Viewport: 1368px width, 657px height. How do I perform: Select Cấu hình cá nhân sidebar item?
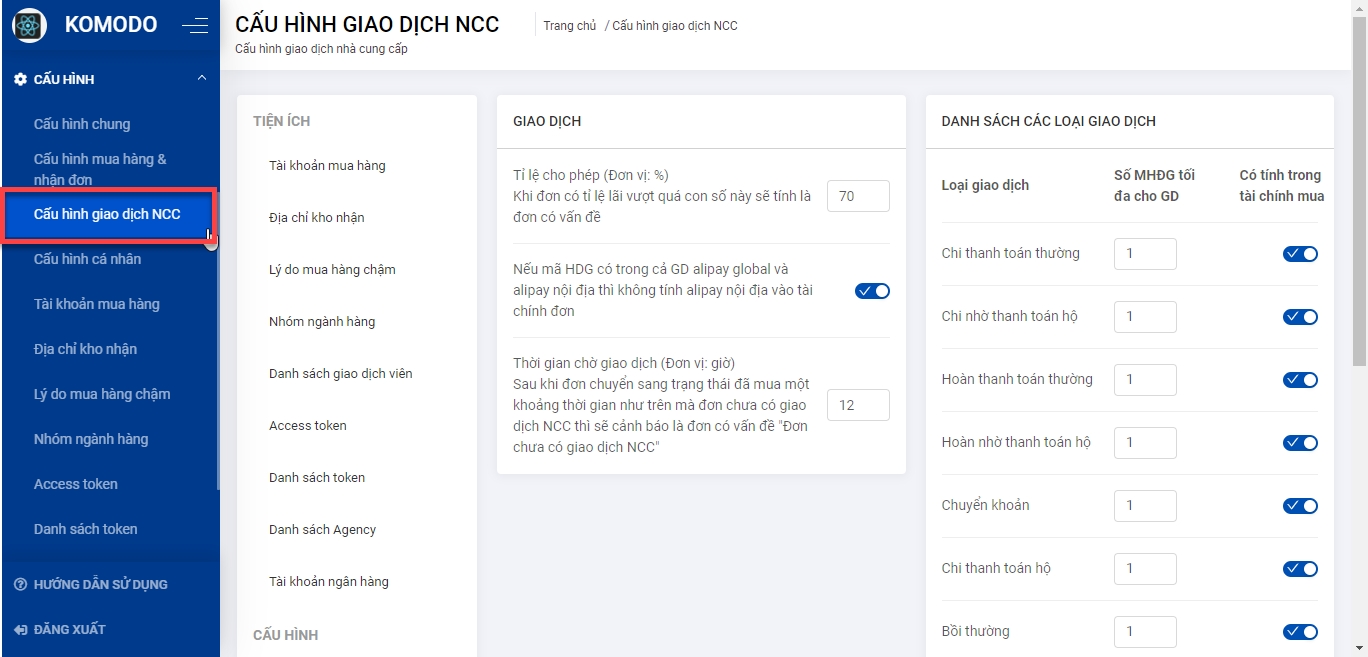pos(87,259)
